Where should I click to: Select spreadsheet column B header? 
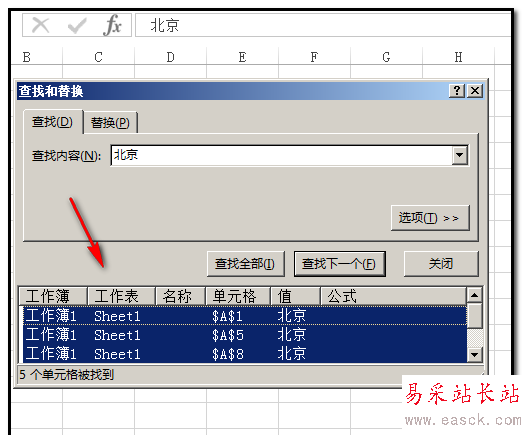[x=36, y=57]
